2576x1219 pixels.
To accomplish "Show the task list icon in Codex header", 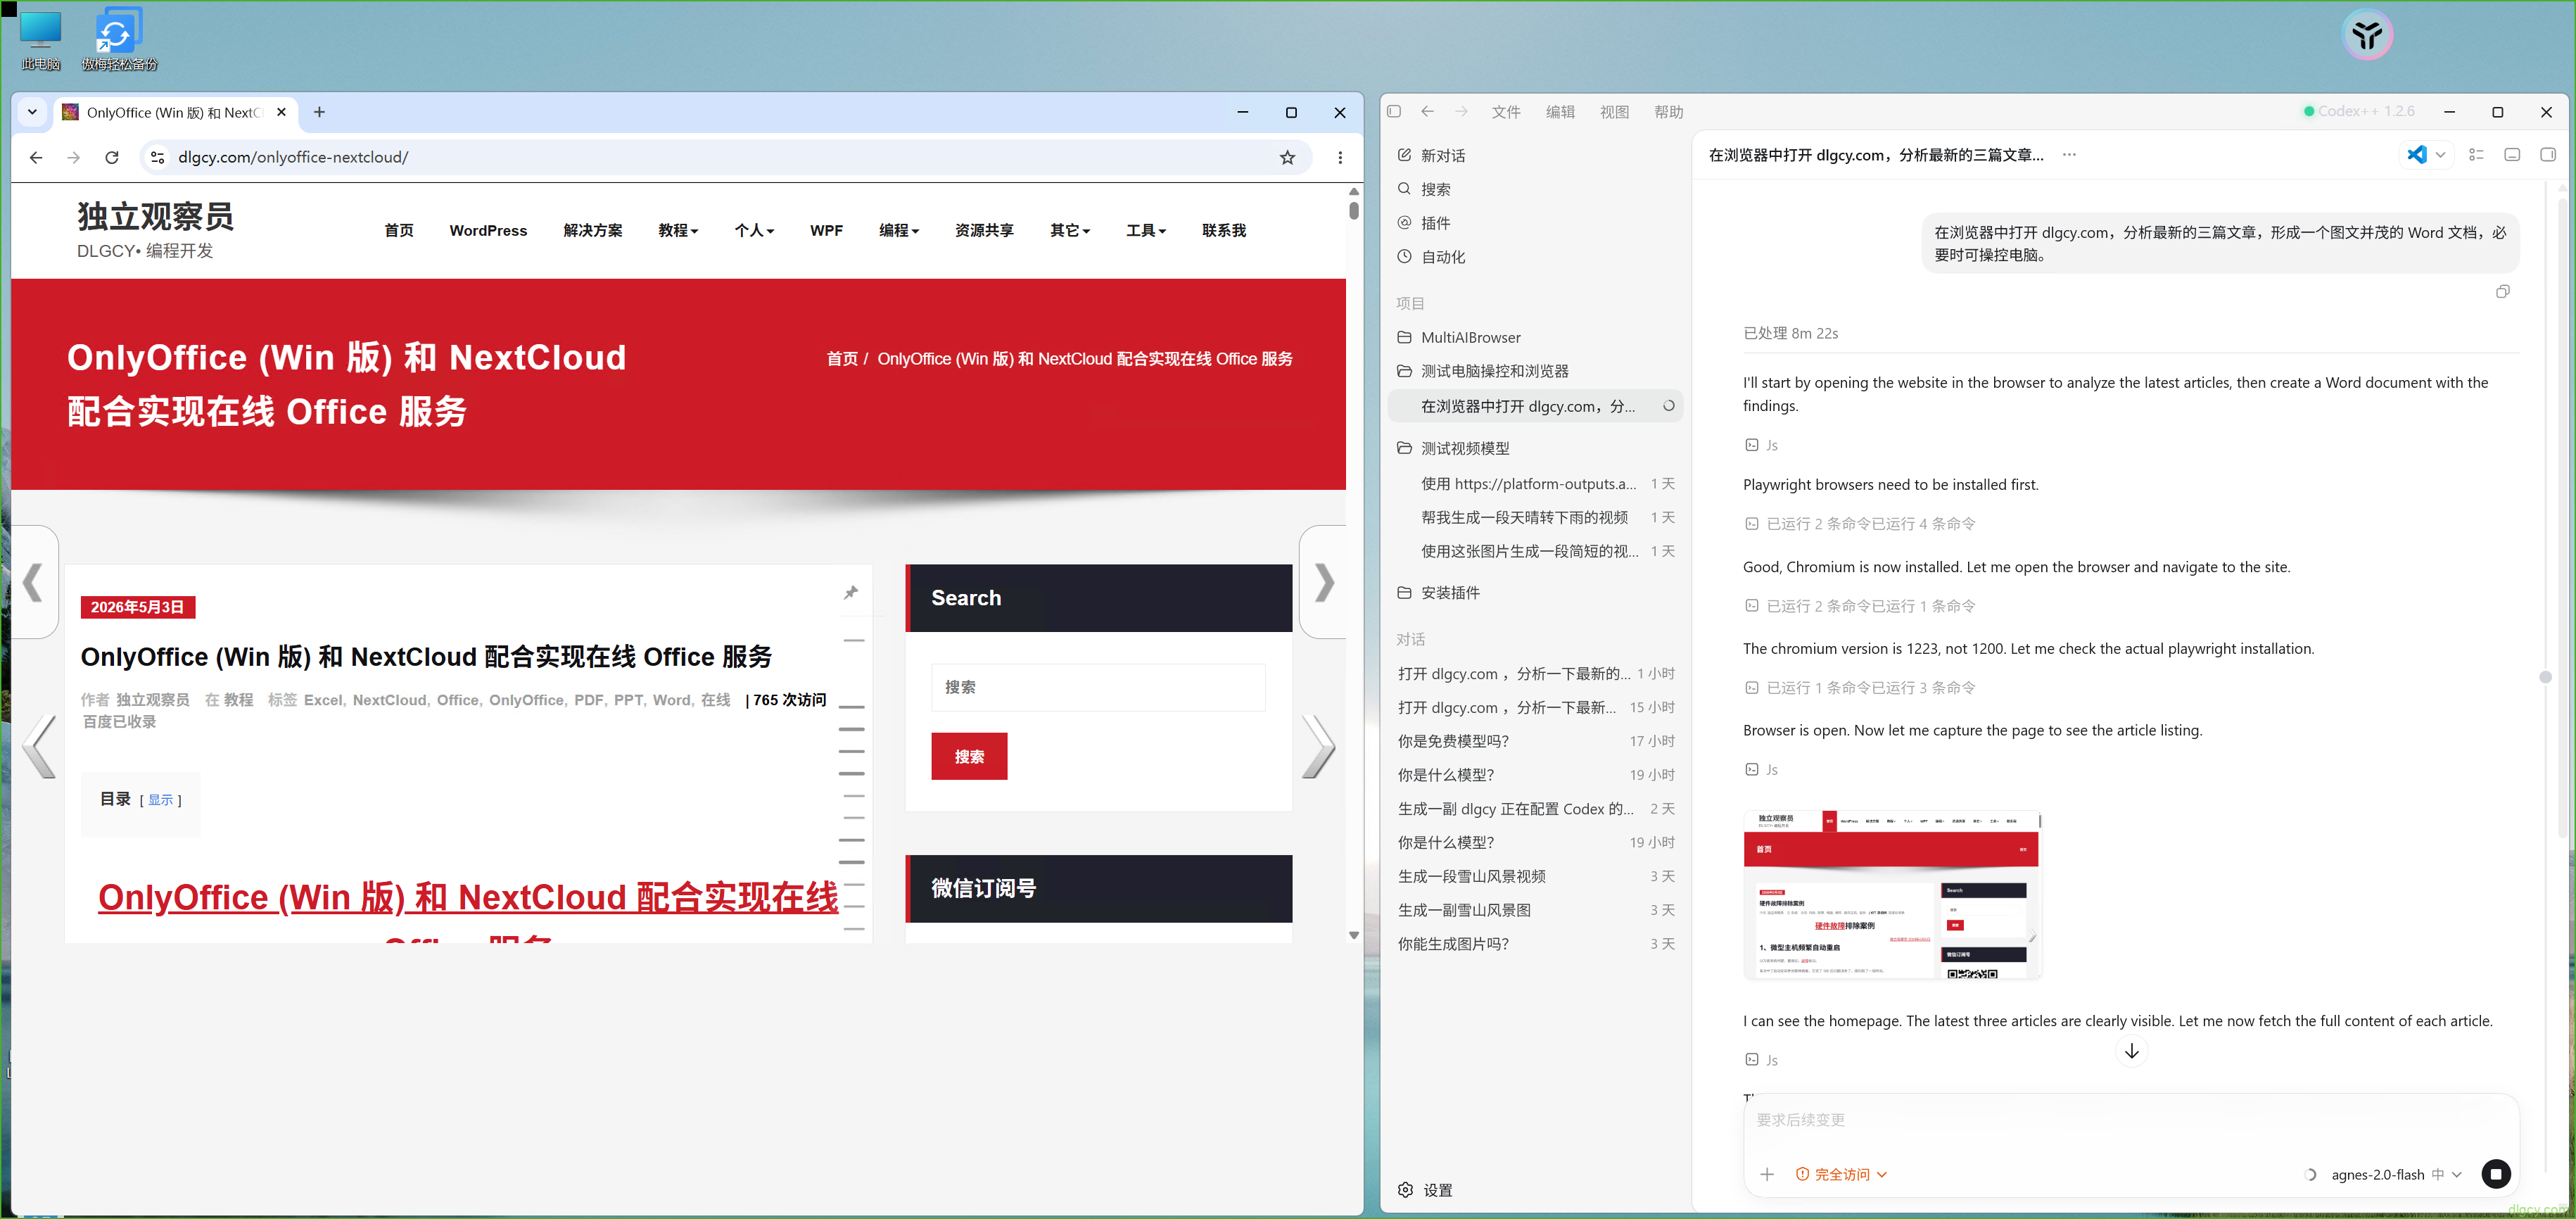I will coord(2476,155).
